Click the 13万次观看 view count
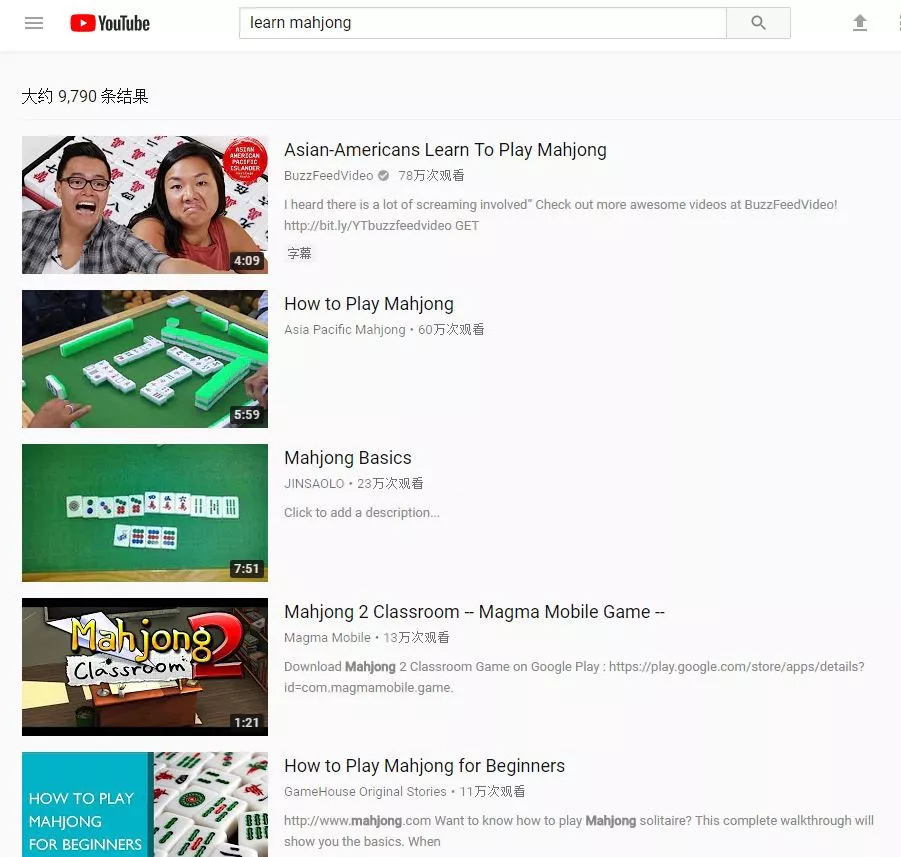 point(417,638)
